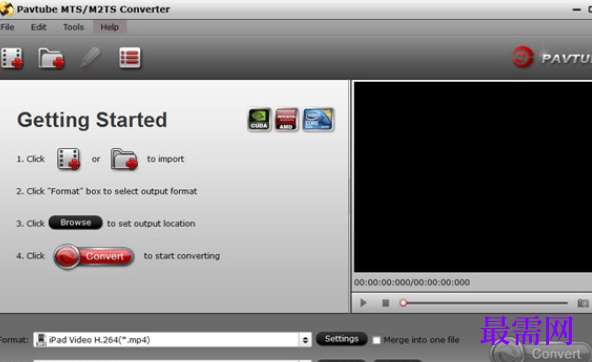Open the format Settings button
The width and height of the screenshot is (592, 362).
click(341, 339)
